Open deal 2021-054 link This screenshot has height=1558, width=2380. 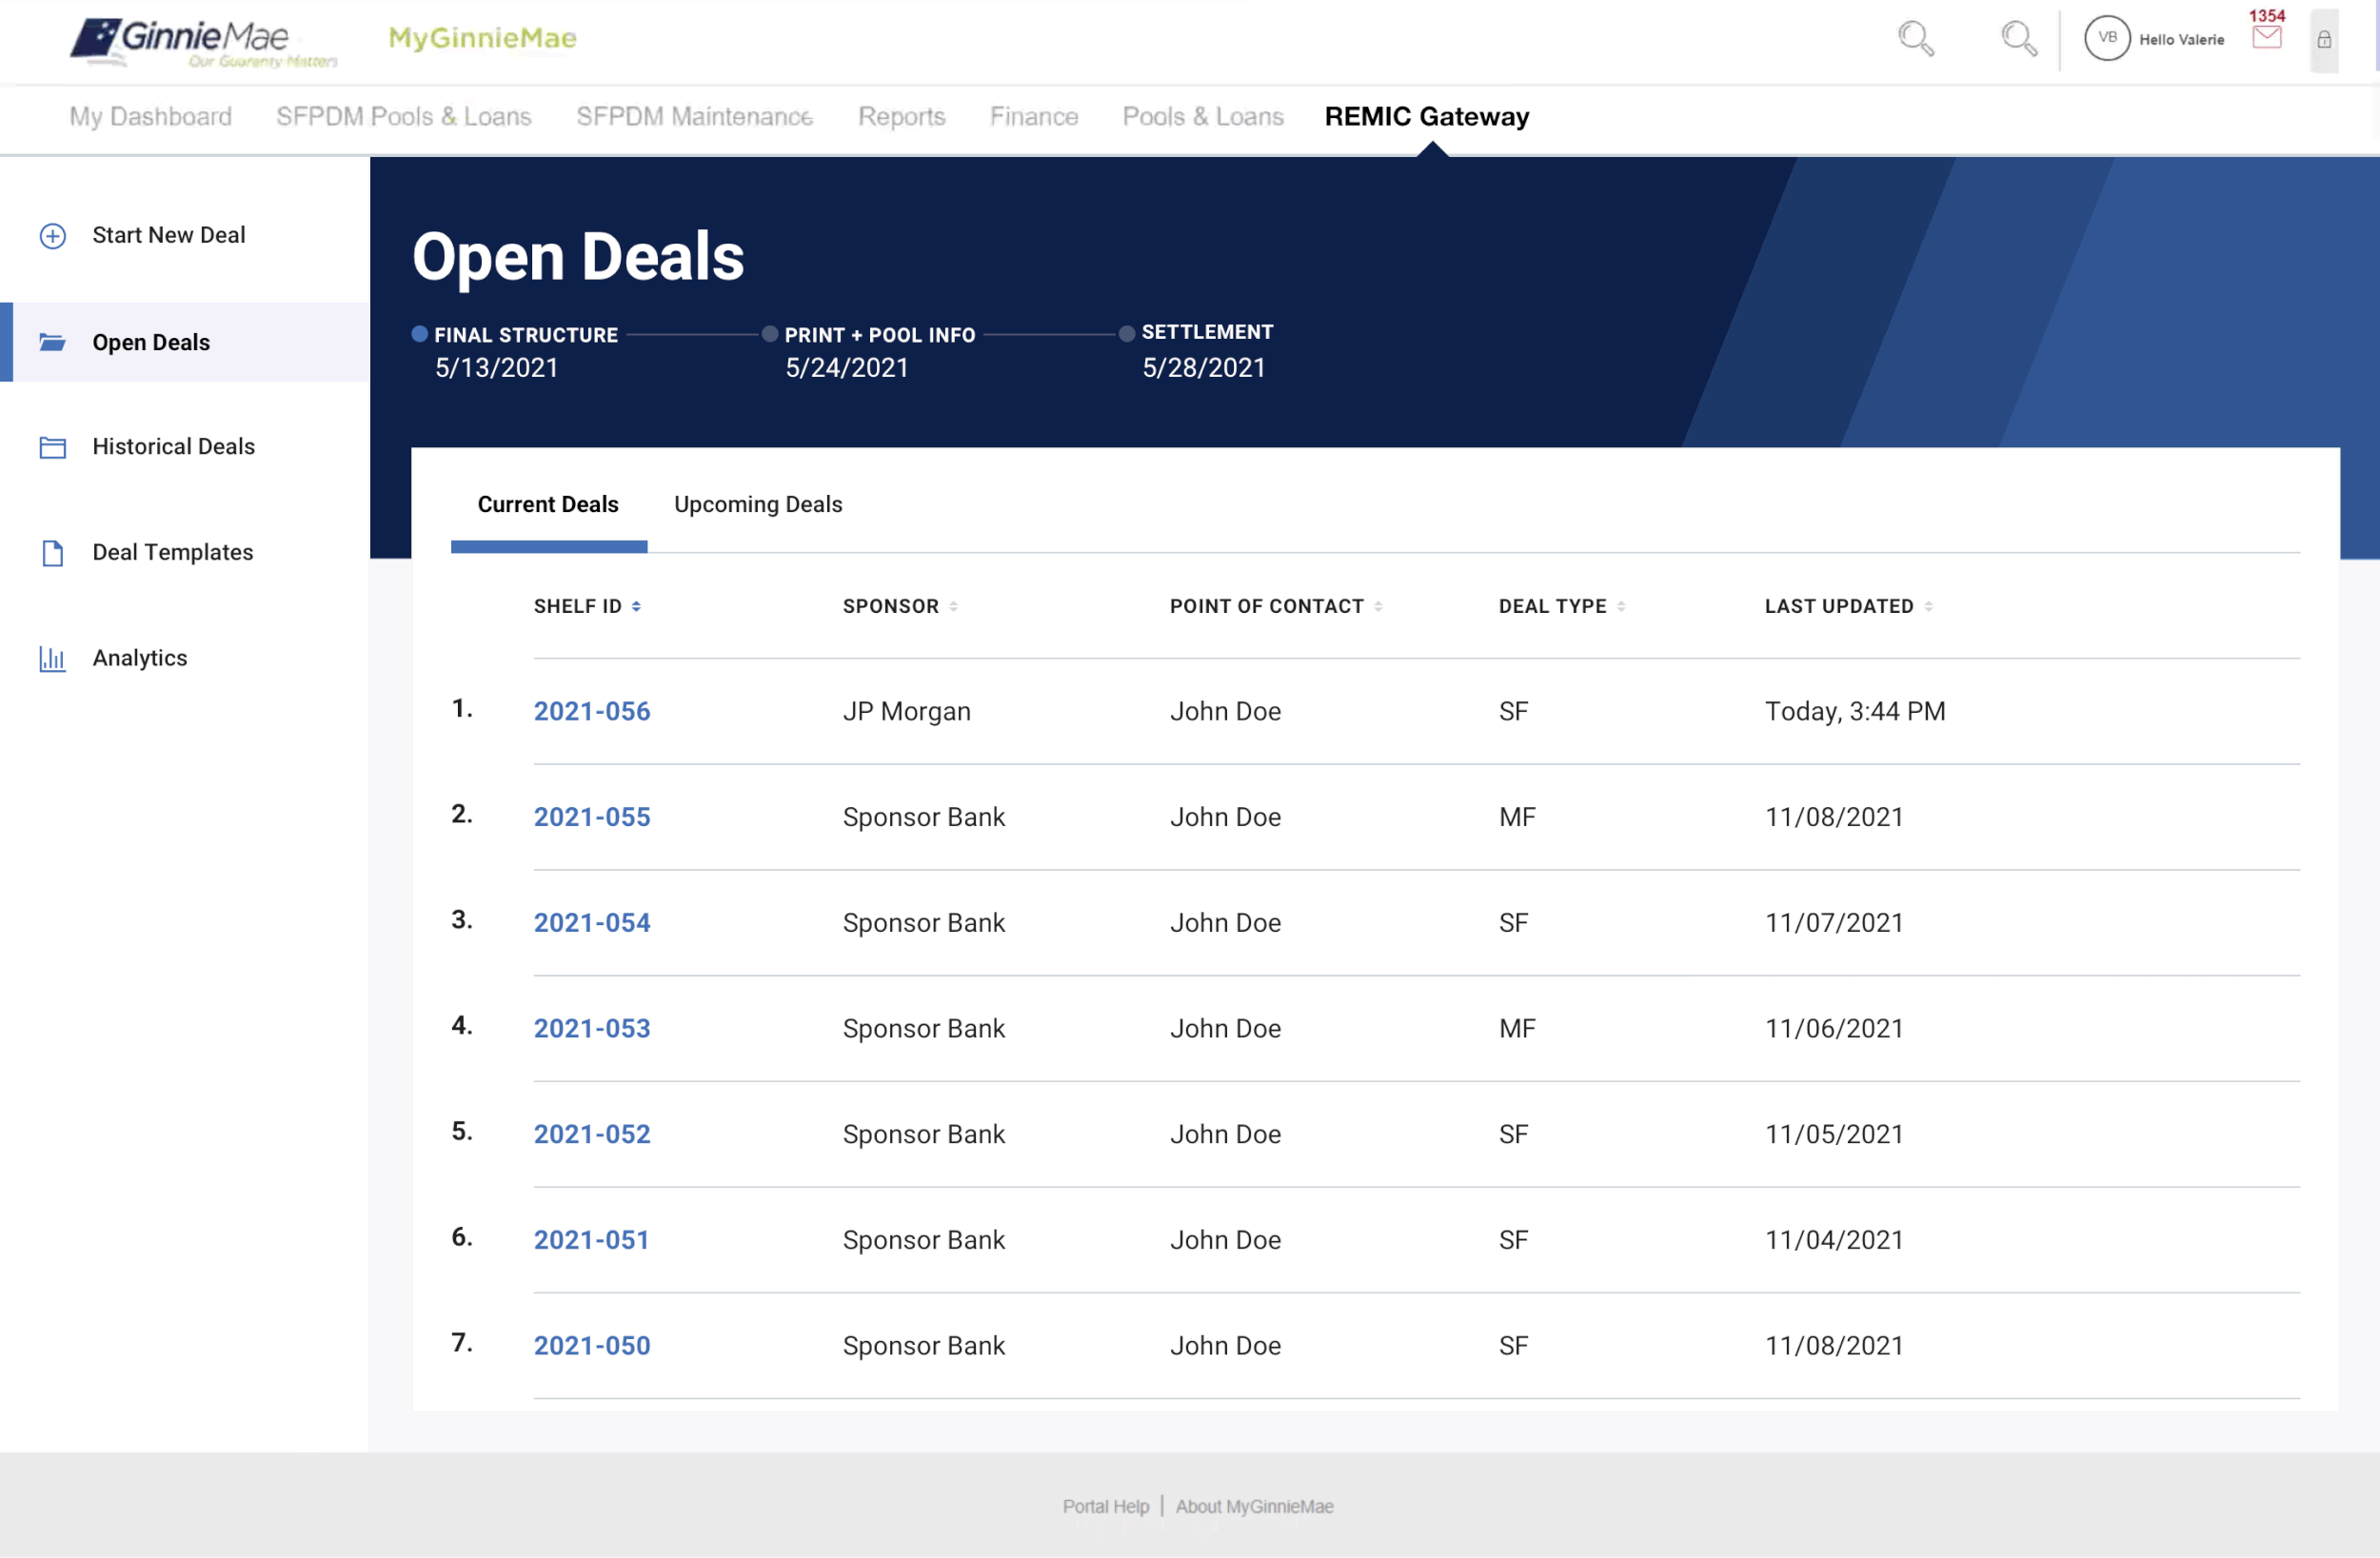592,923
